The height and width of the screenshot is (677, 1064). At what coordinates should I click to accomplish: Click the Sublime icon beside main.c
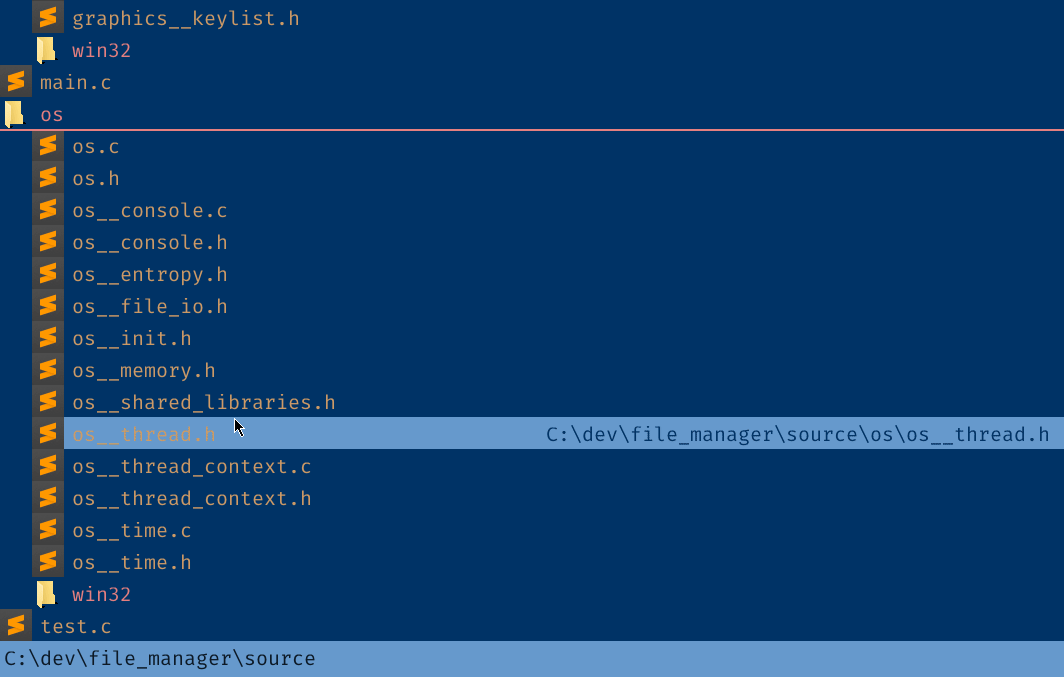[16, 82]
